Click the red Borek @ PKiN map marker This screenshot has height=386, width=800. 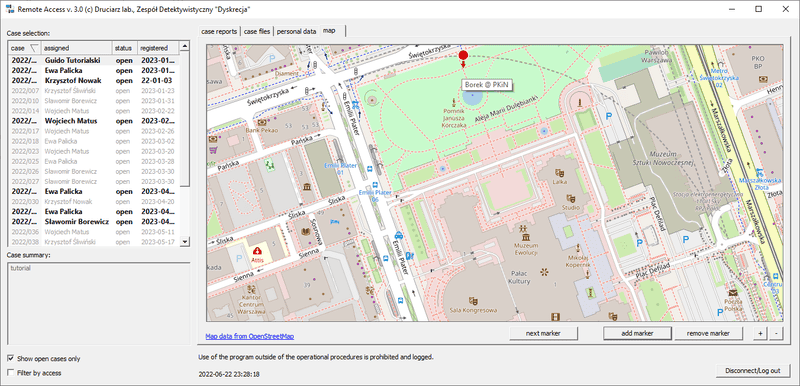click(x=463, y=55)
